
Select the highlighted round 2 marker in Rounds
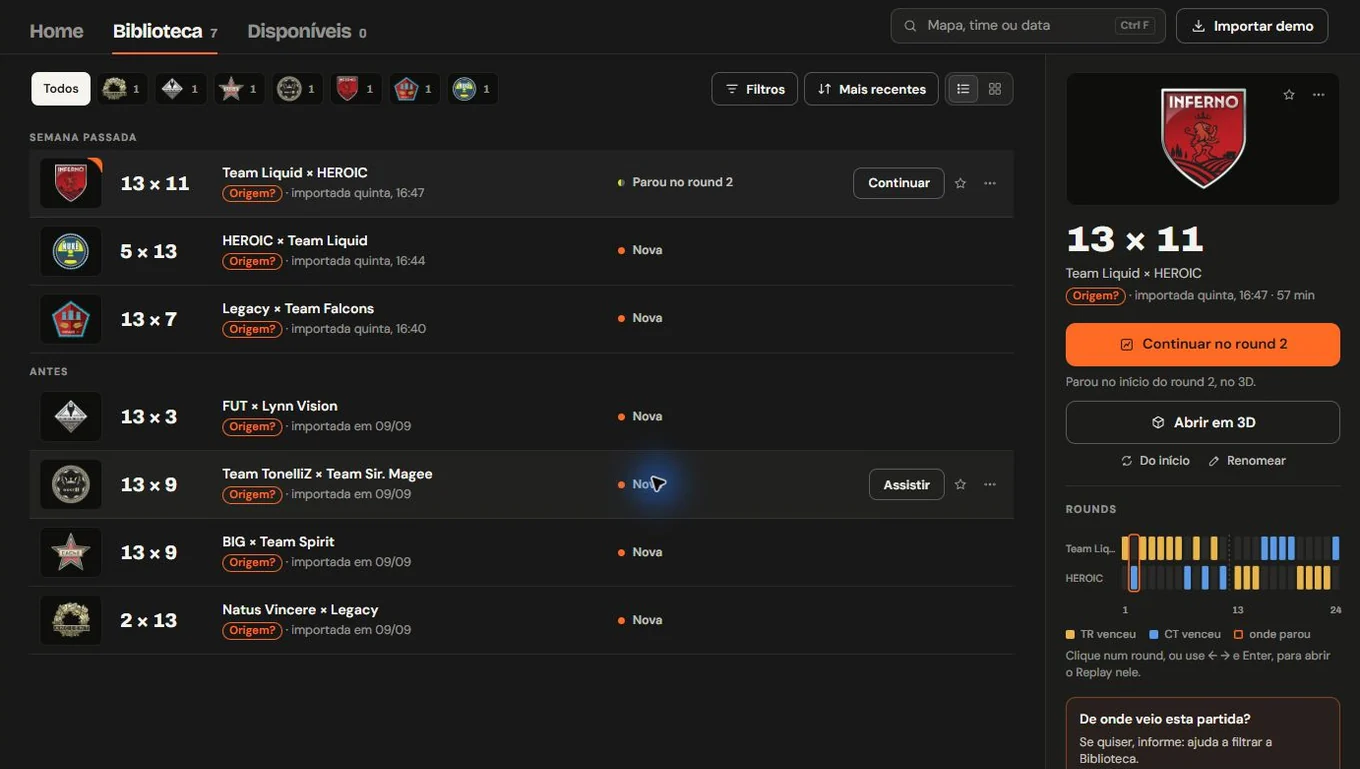coord(1134,563)
